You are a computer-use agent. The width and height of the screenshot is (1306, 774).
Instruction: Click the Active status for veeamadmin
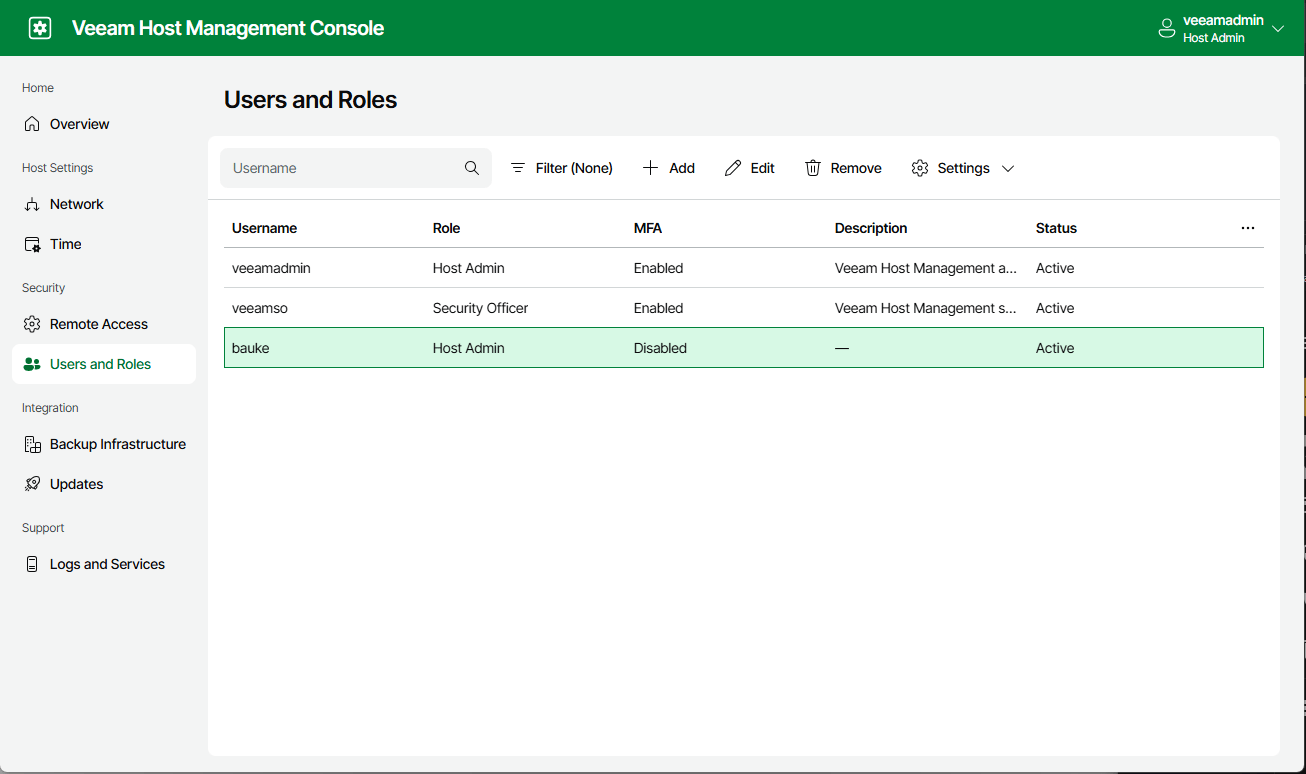coord(1055,268)
